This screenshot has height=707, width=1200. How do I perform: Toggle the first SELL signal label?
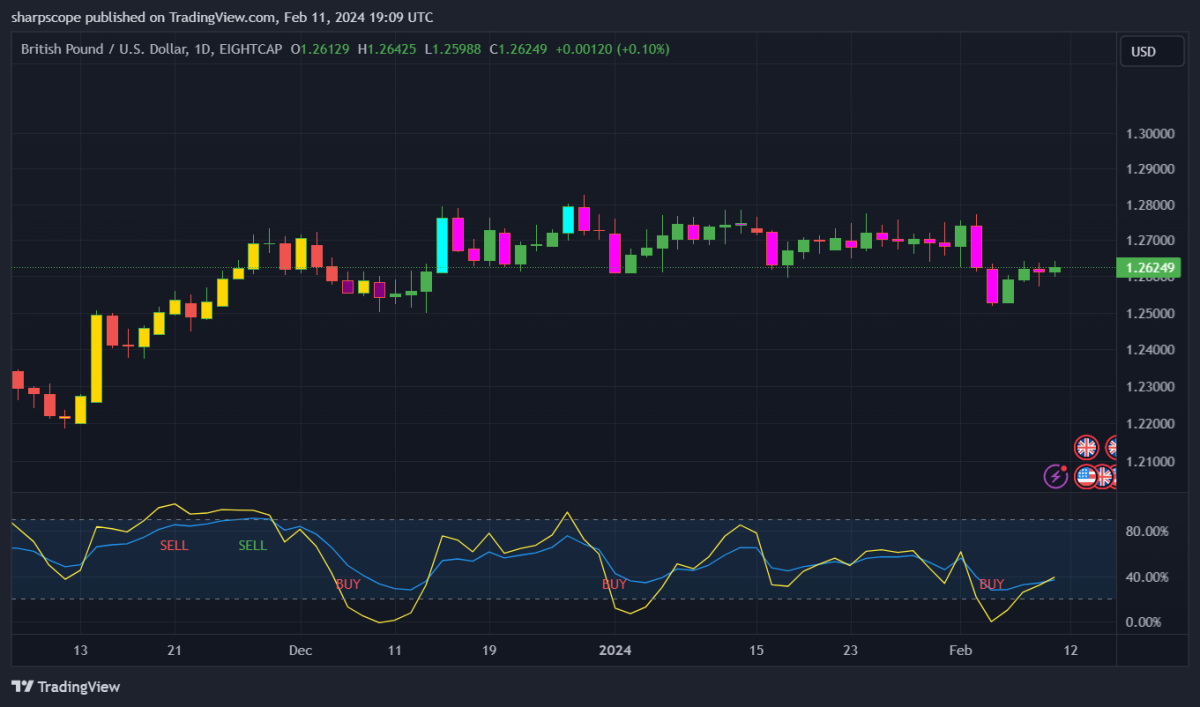(x=174, y=545)
